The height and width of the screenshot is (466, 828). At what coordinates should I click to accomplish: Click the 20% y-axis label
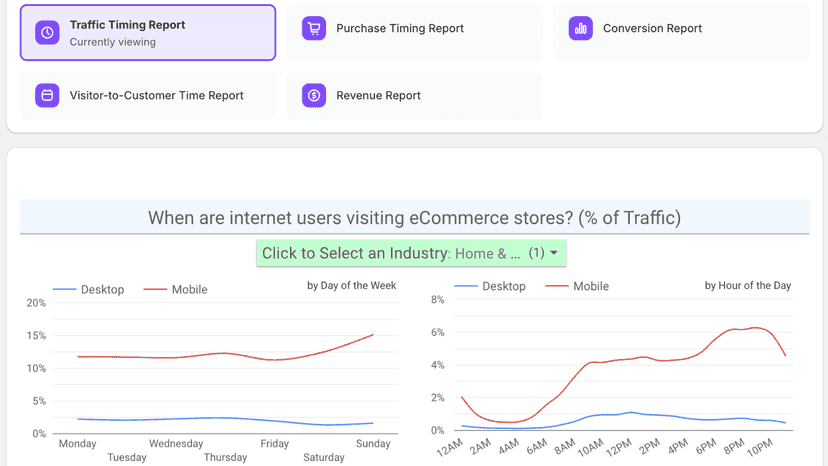(x=36, y=303)
